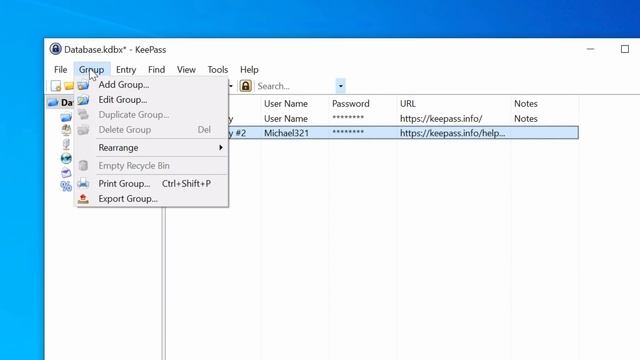Open the File menu
This screenshot has width=640, height=360.
pos(60,70)
